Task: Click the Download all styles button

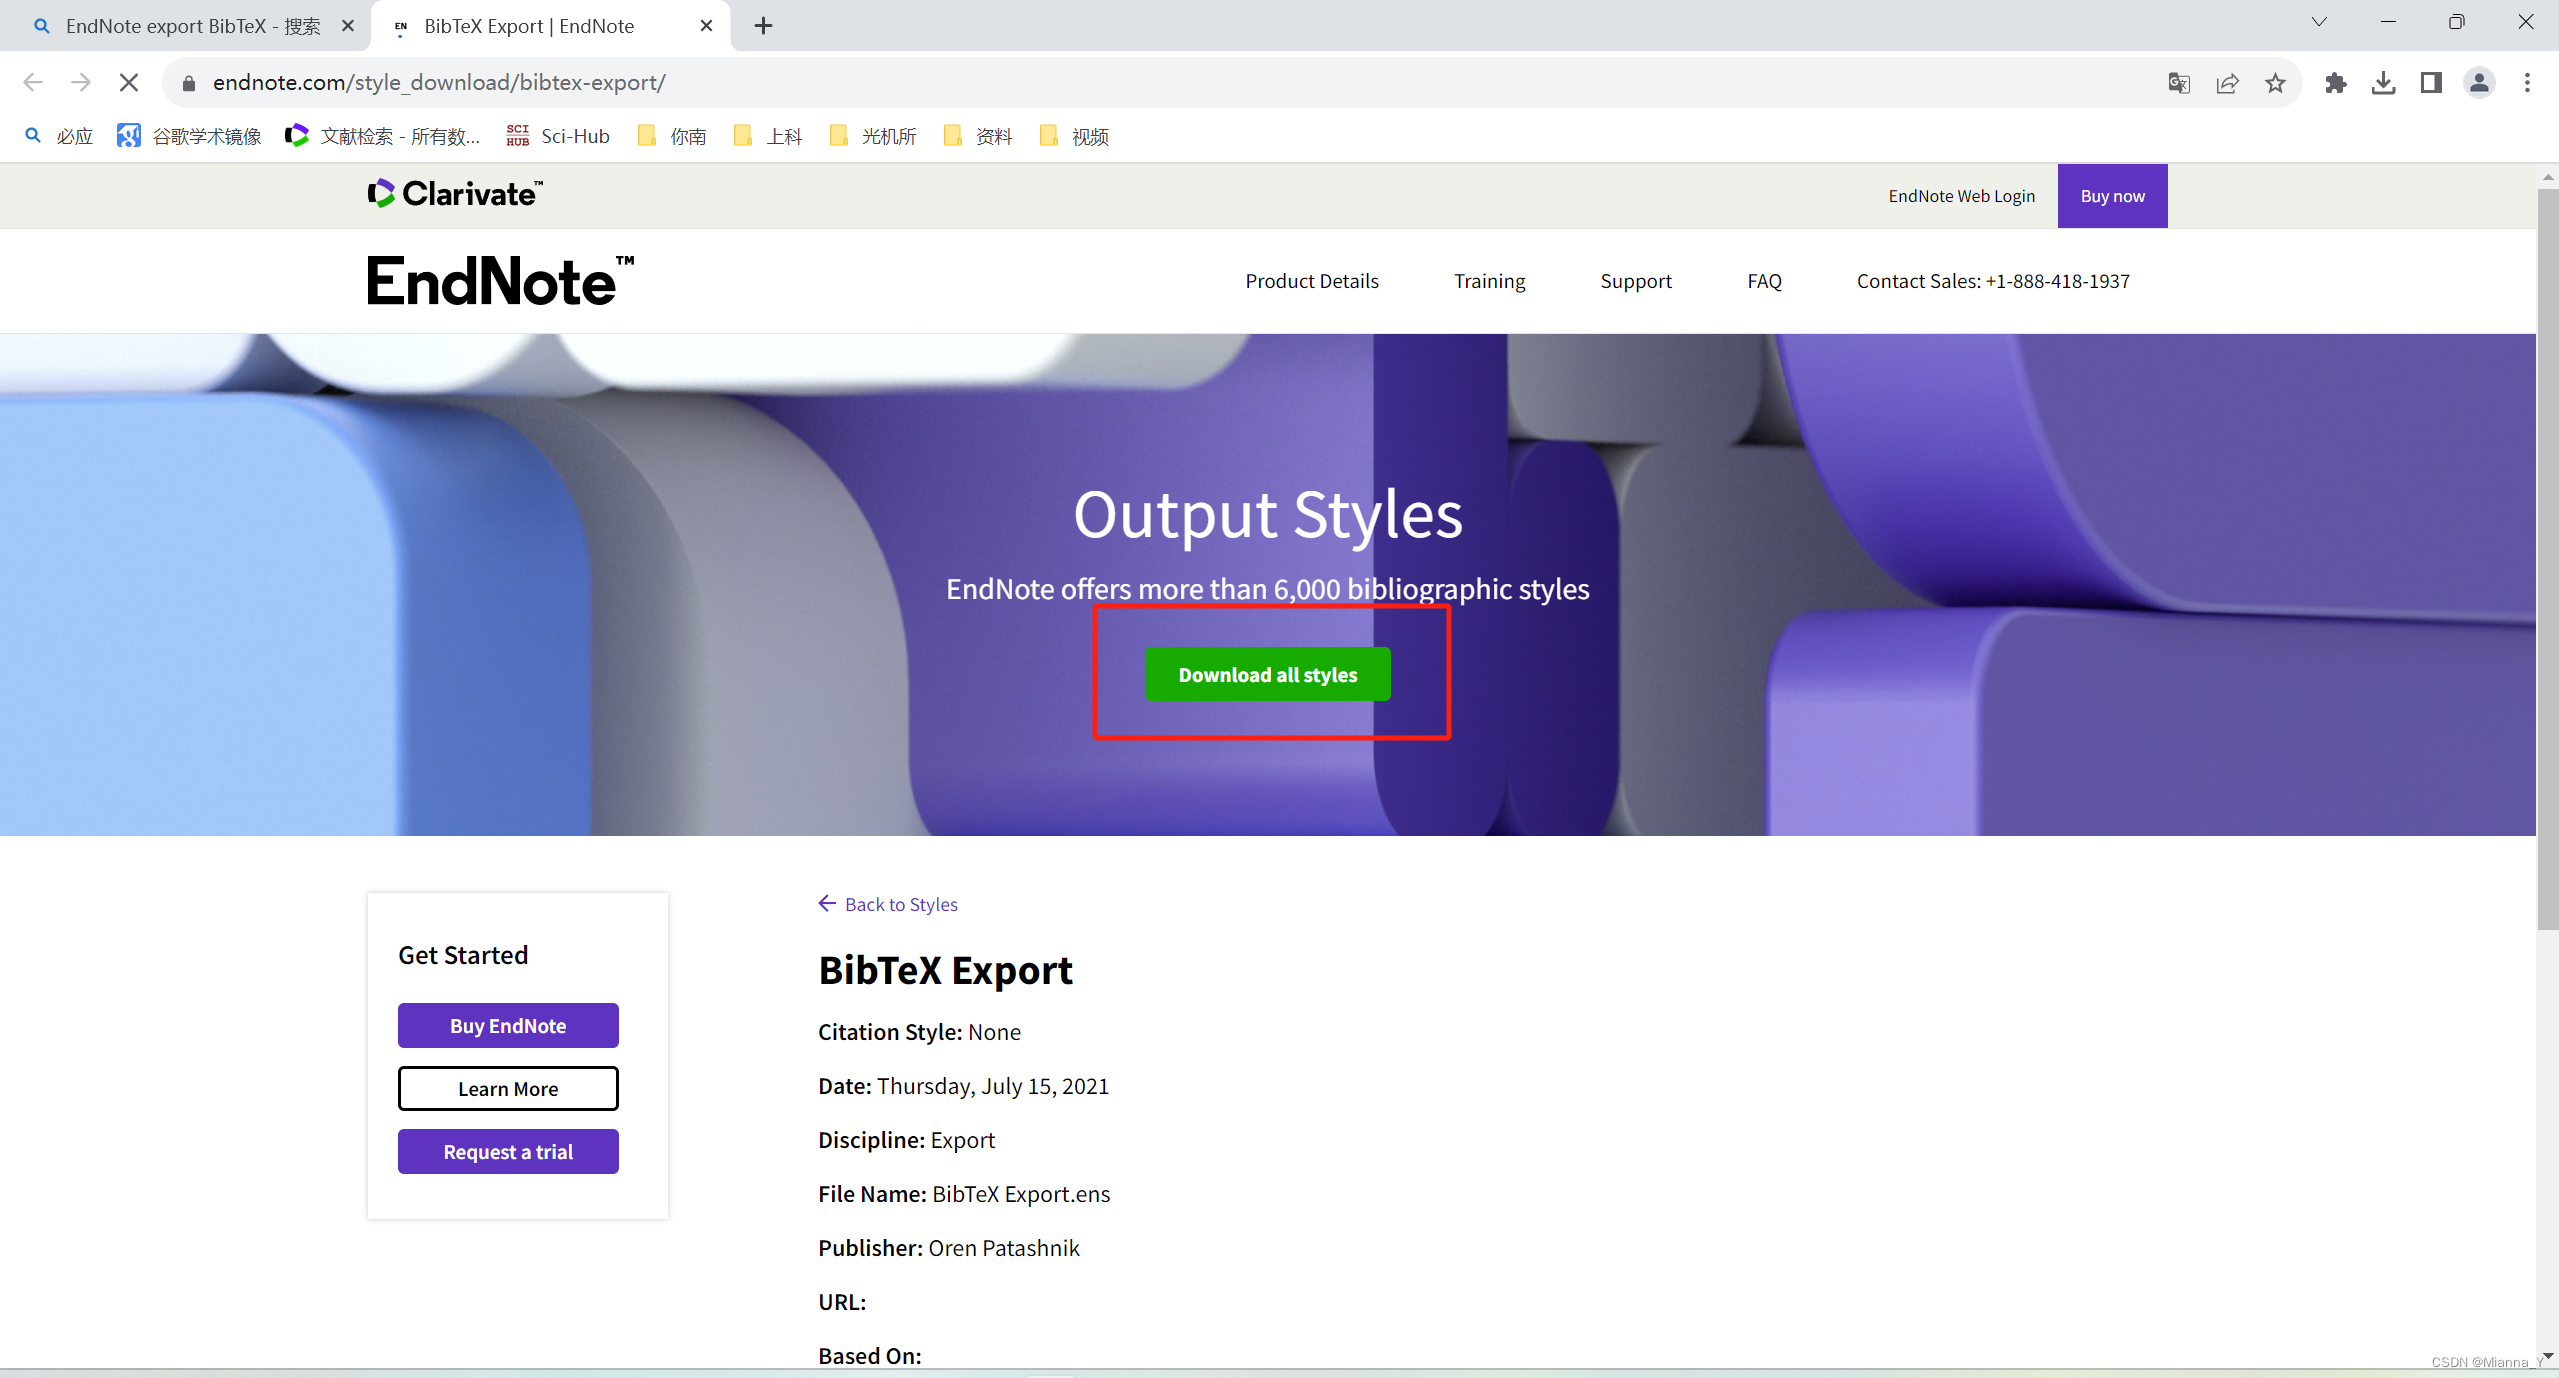Action: tap(1267, 674)
